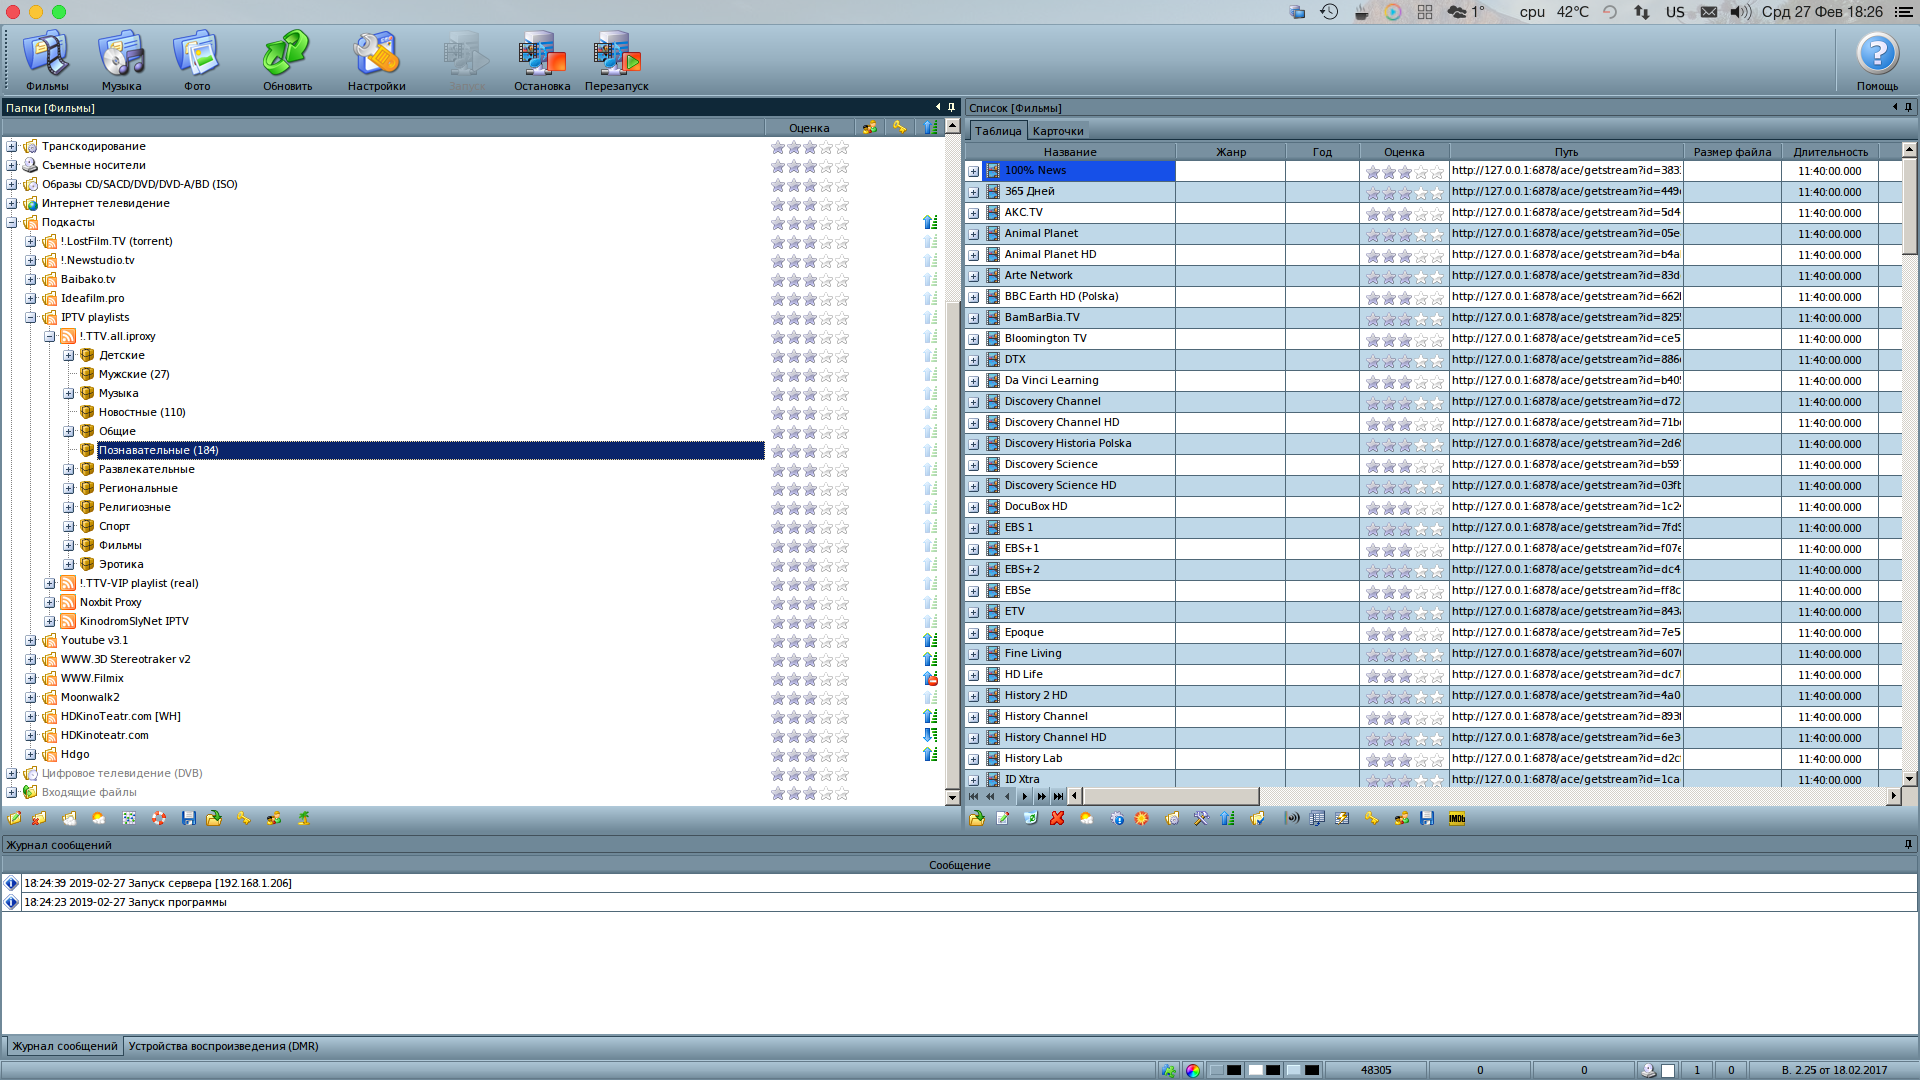1920x1080 pixels.
Task: Click the color wheel icon in status bar
Action: [x=1193, y=1070]
